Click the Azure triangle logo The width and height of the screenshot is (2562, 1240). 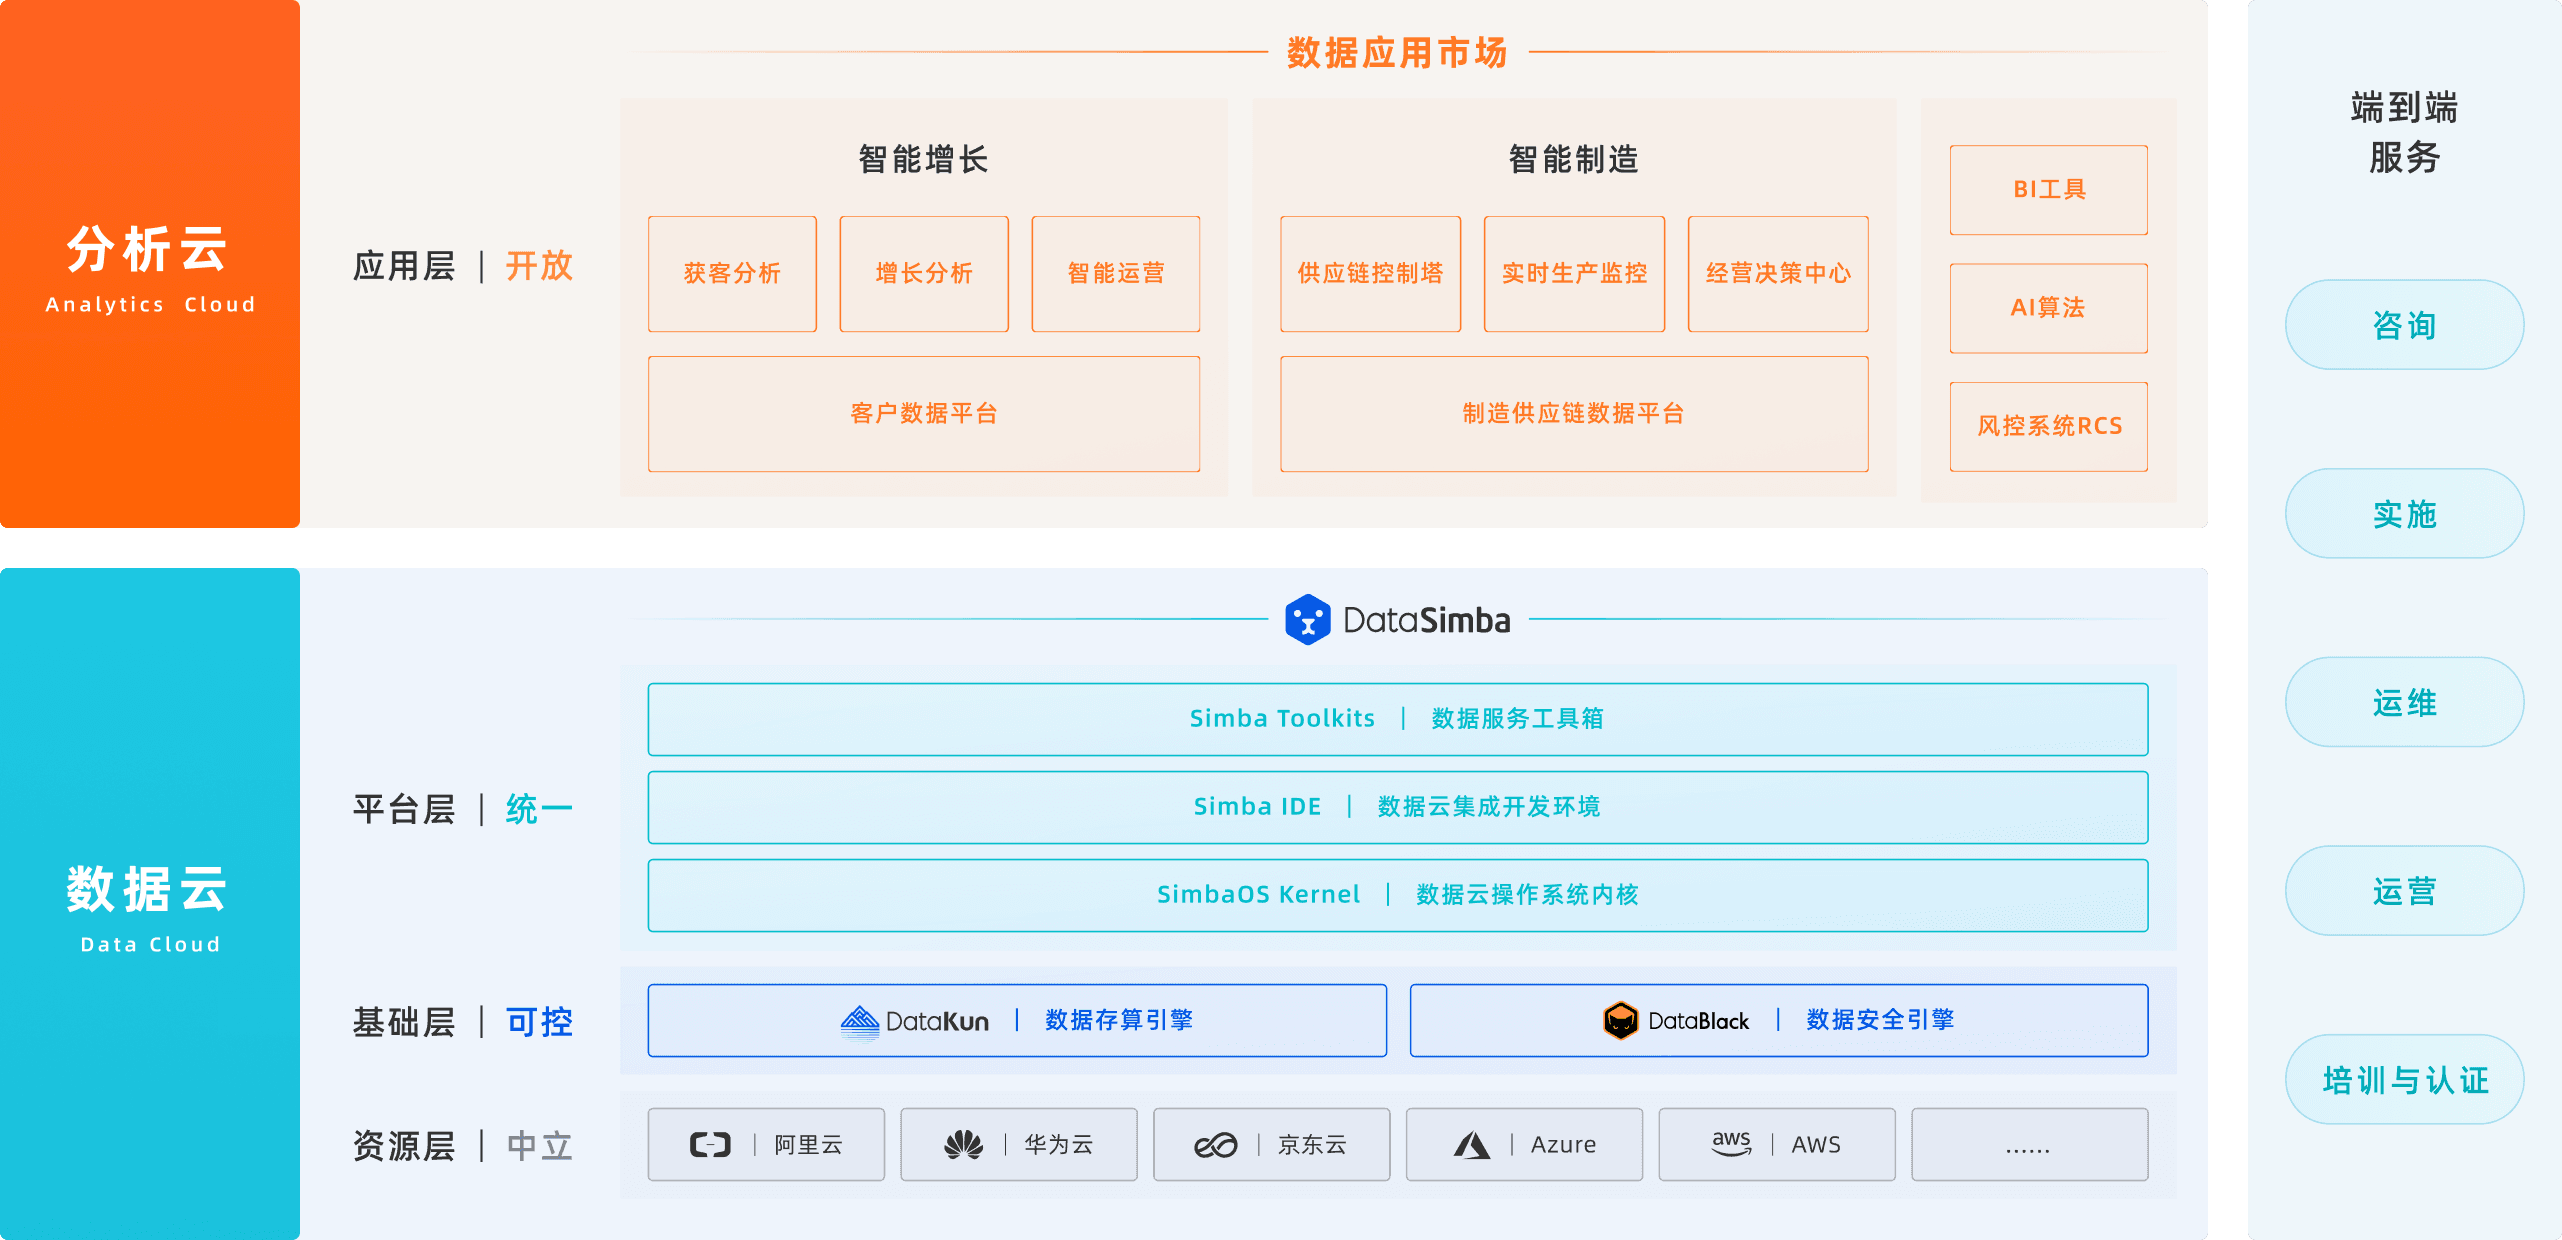click(1471, 1145)
